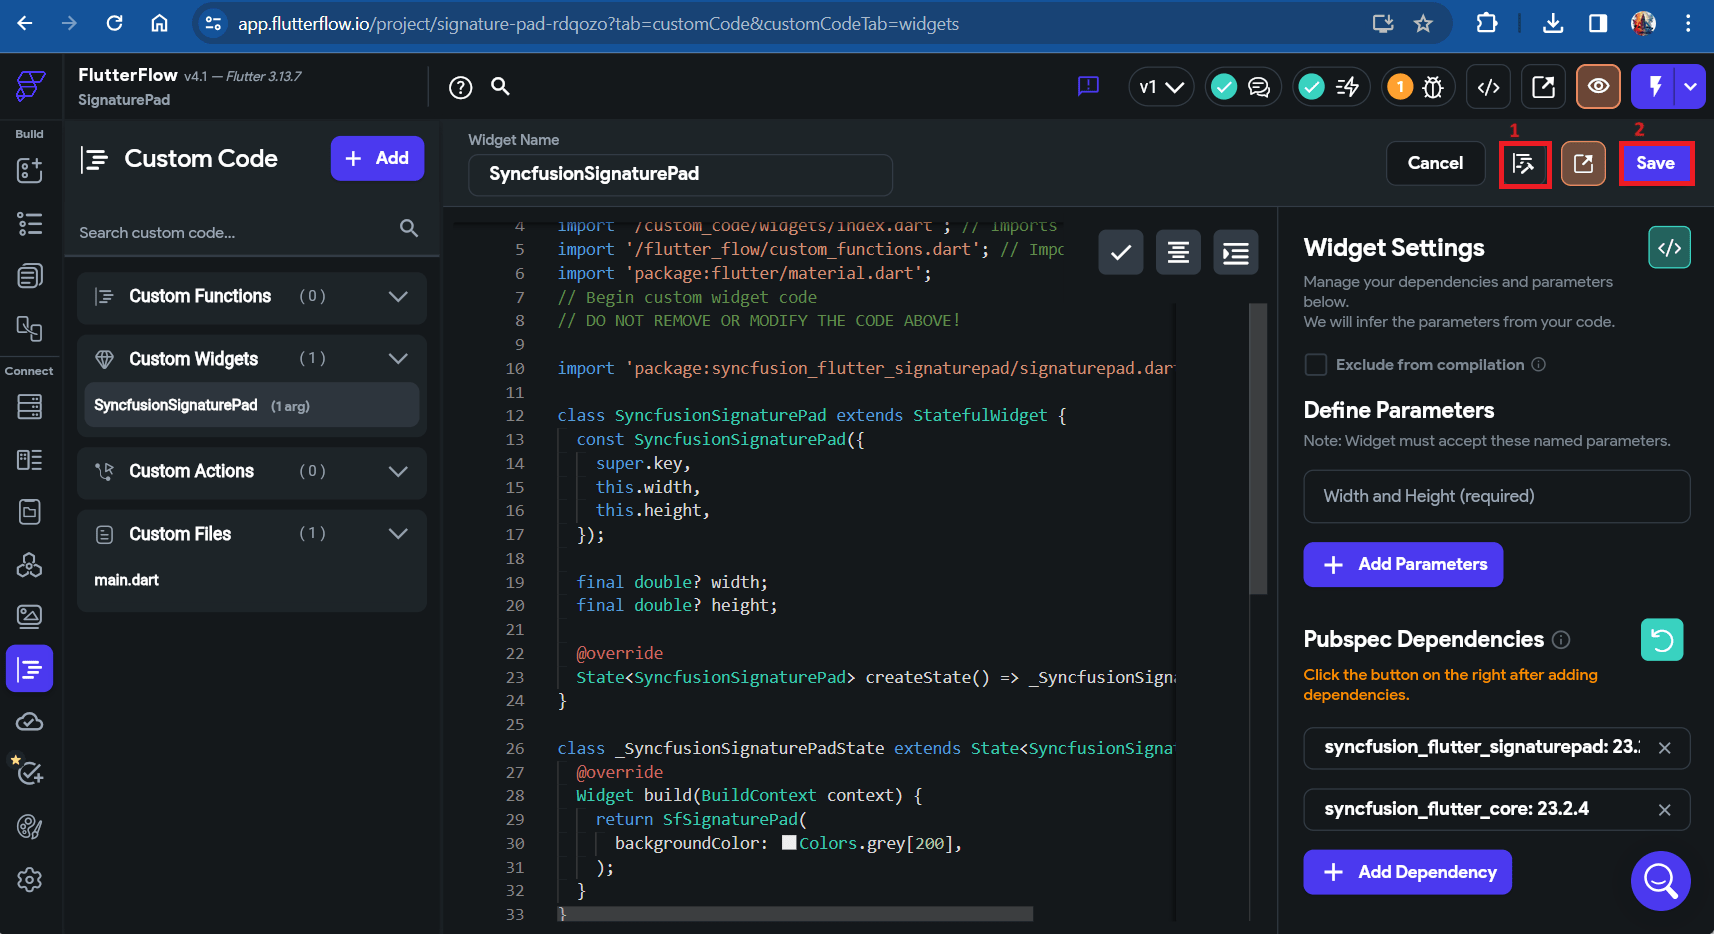
Task: Click the open-in-new-window share icon
Action: pyautogui.click(x=1543, y=87)
